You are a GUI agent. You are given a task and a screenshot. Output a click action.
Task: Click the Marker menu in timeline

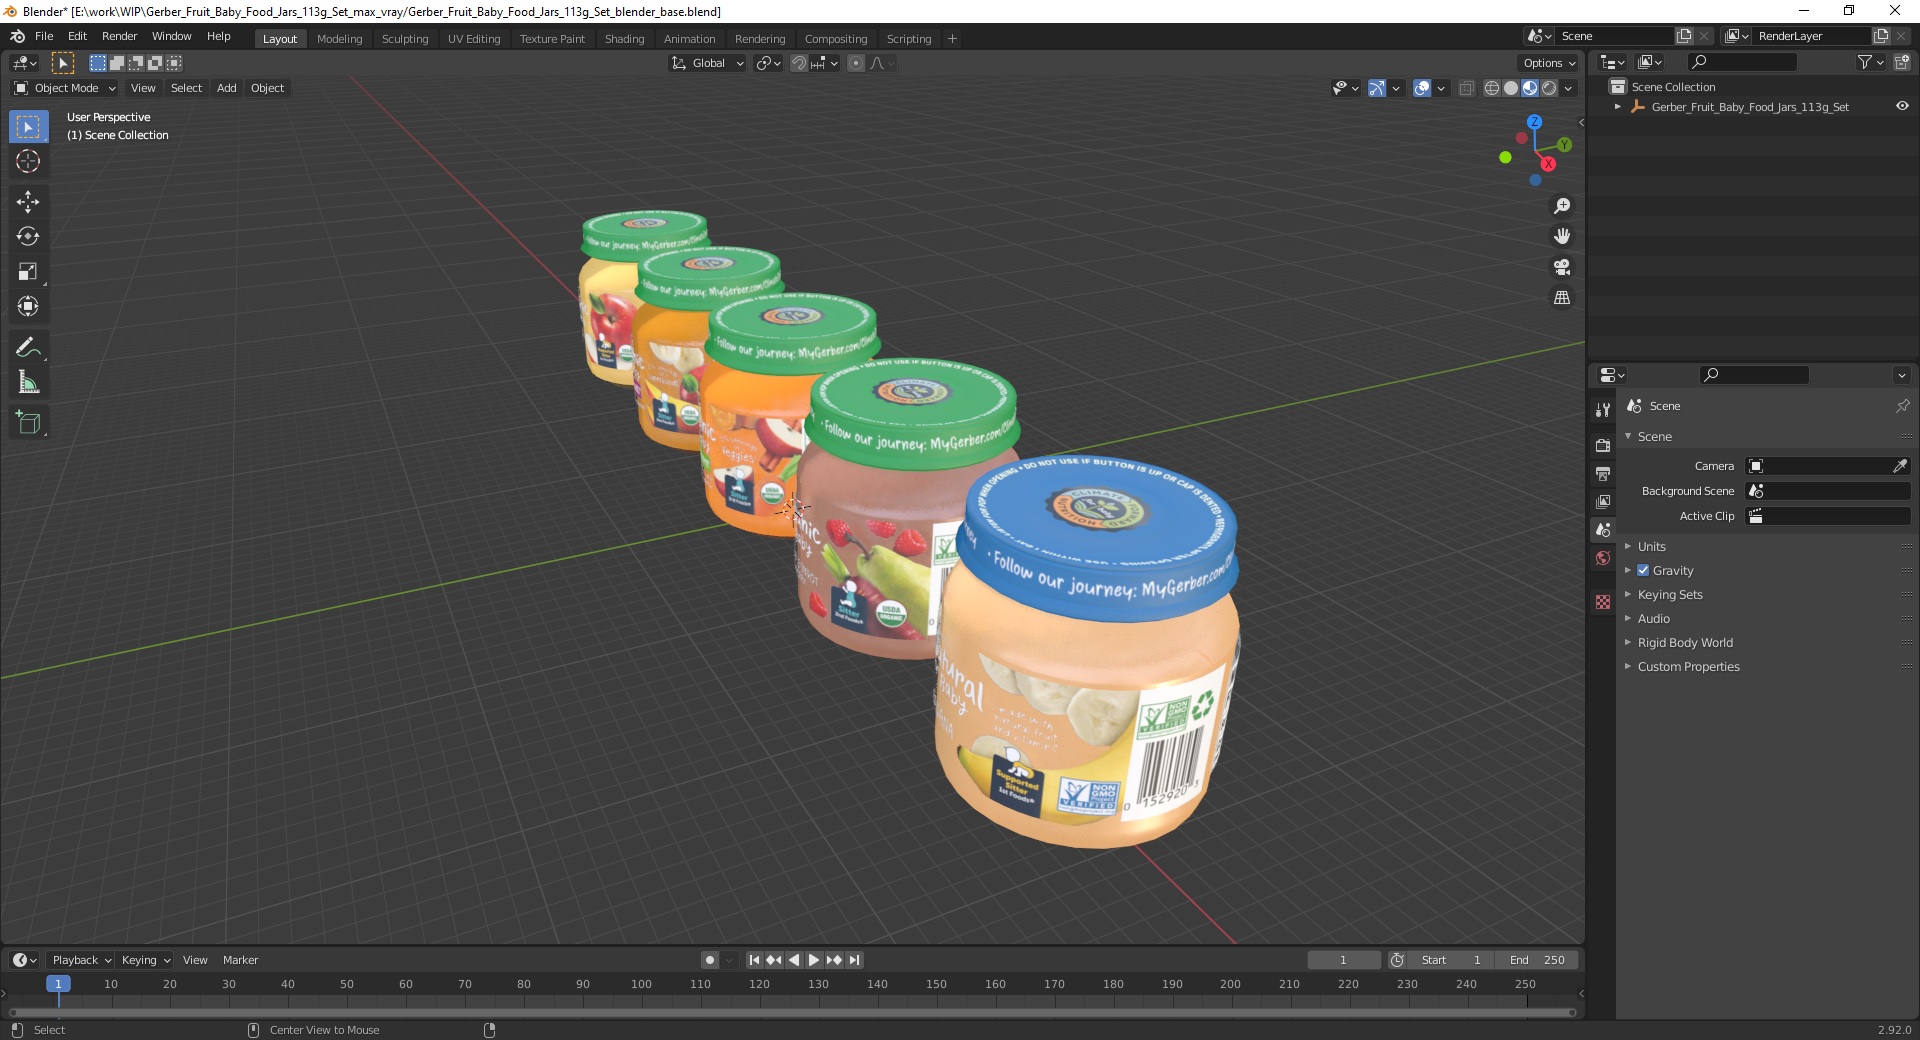point(241,960)
